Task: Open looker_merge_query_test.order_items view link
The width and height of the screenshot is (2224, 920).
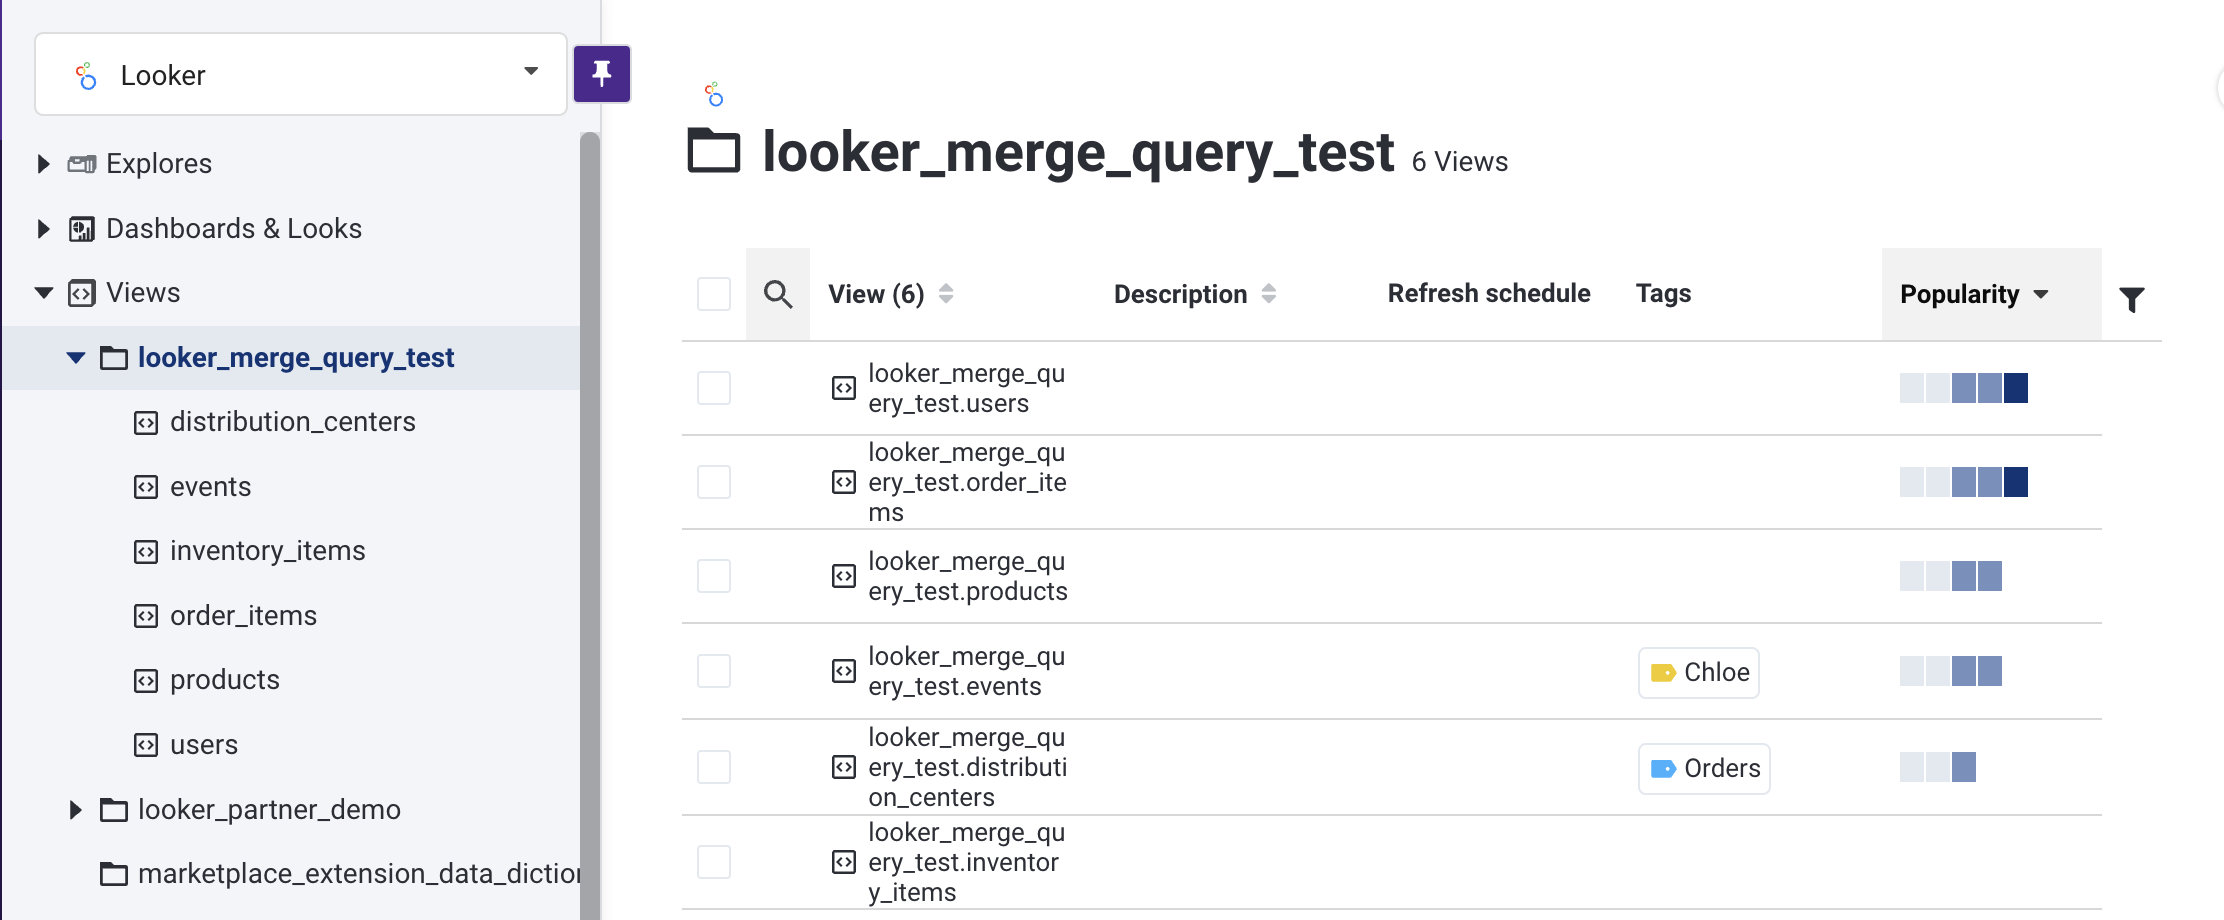Action: (966, 482)
